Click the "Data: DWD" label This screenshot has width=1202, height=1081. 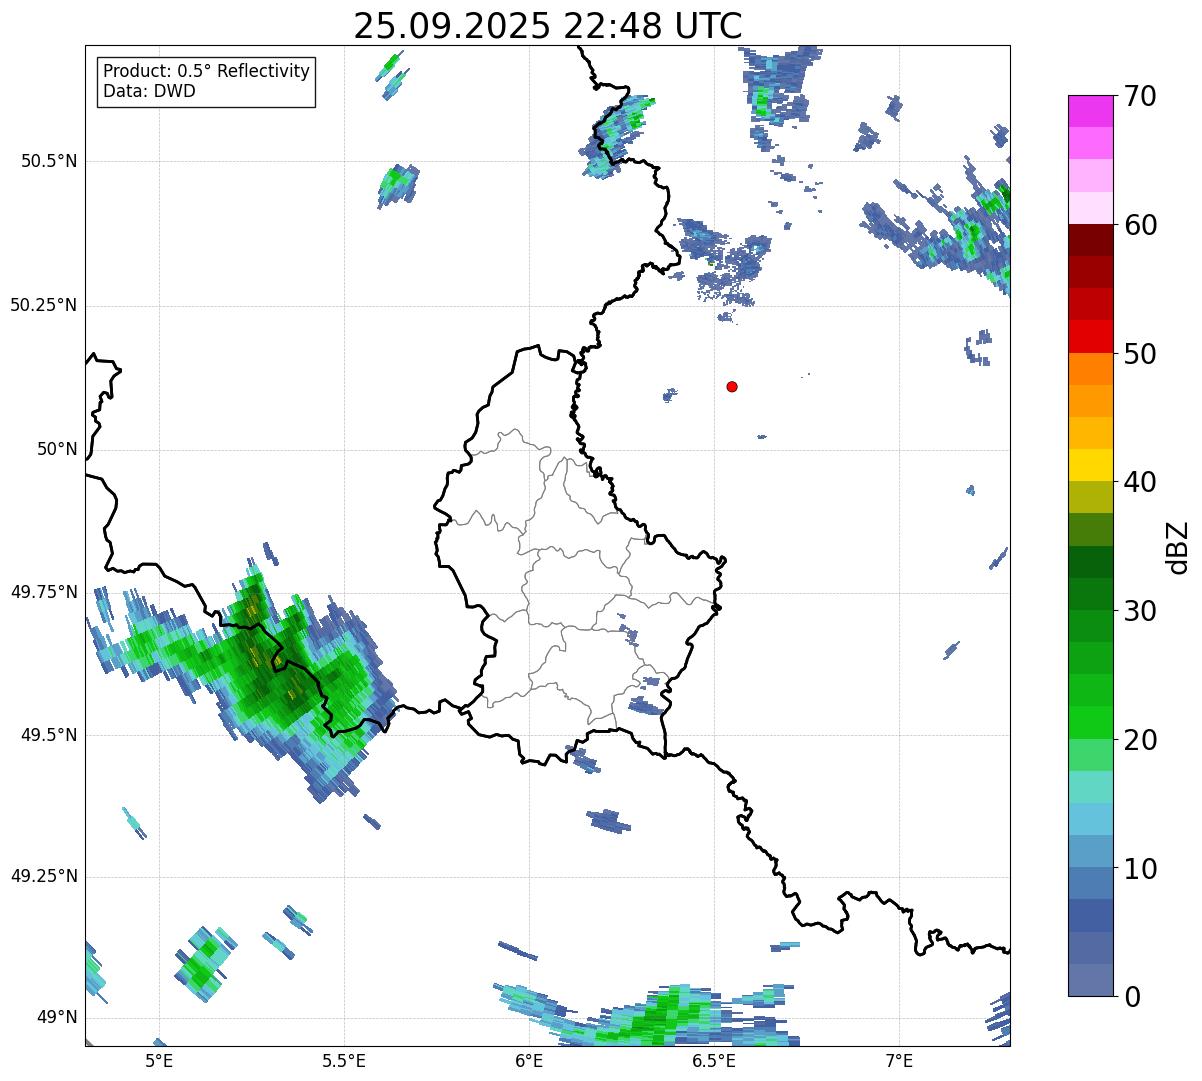pyautogui.click(x=149, y=91)
